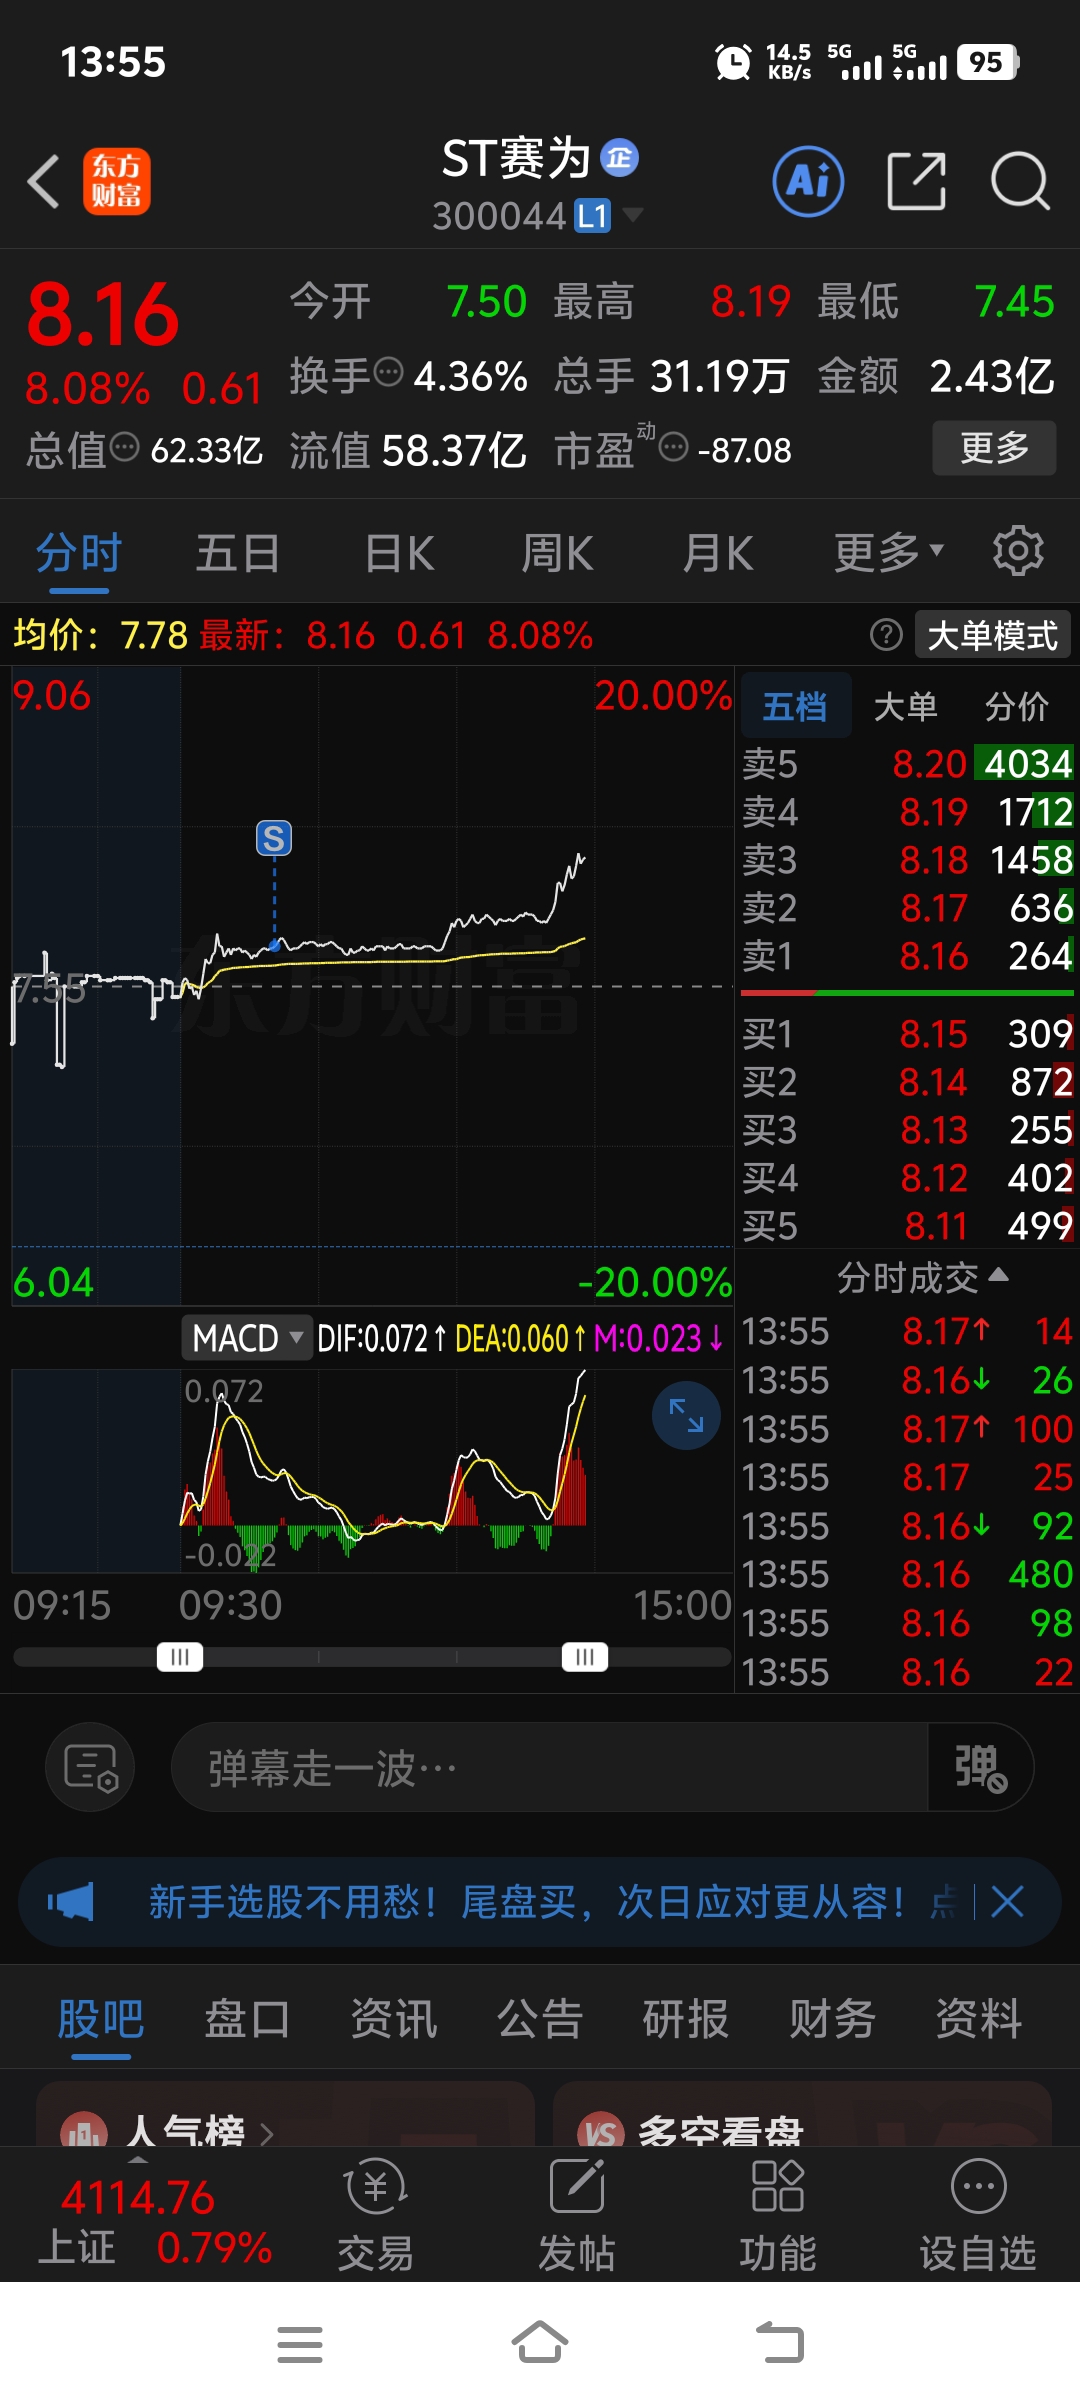The width and height of the screenshot is (1080, 2408).
Task: Tap the trade row with volume 480
Action: pyautogui.click(x=907, y=1574)
